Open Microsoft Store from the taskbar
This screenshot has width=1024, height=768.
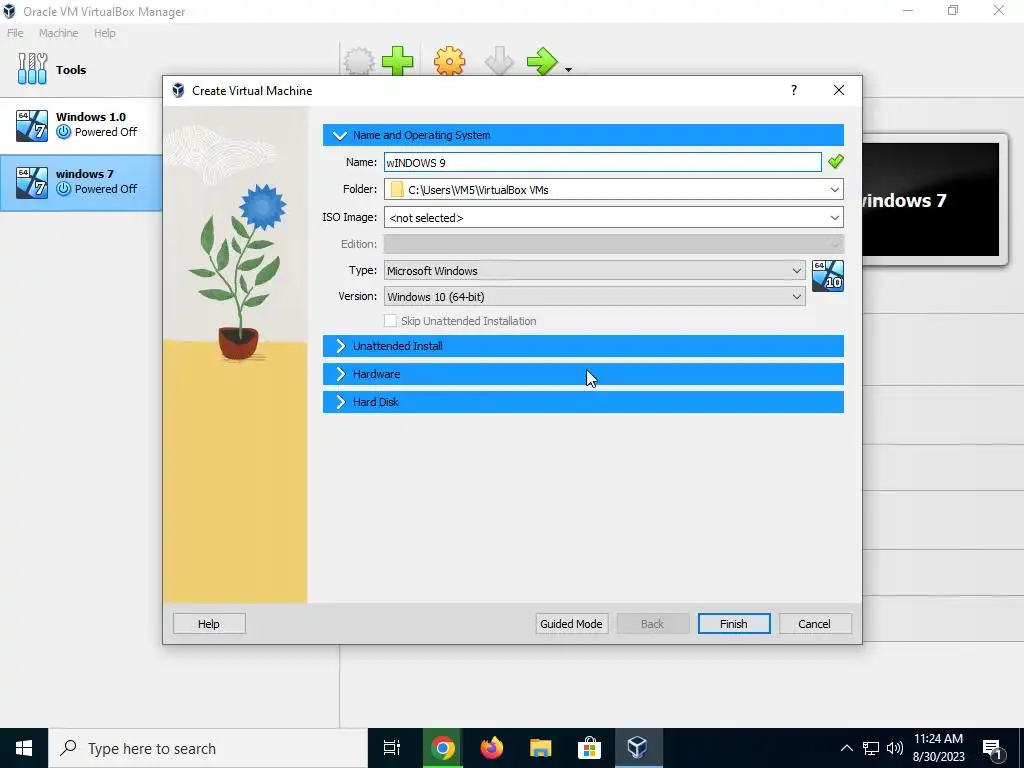click(x=589, y=748)
